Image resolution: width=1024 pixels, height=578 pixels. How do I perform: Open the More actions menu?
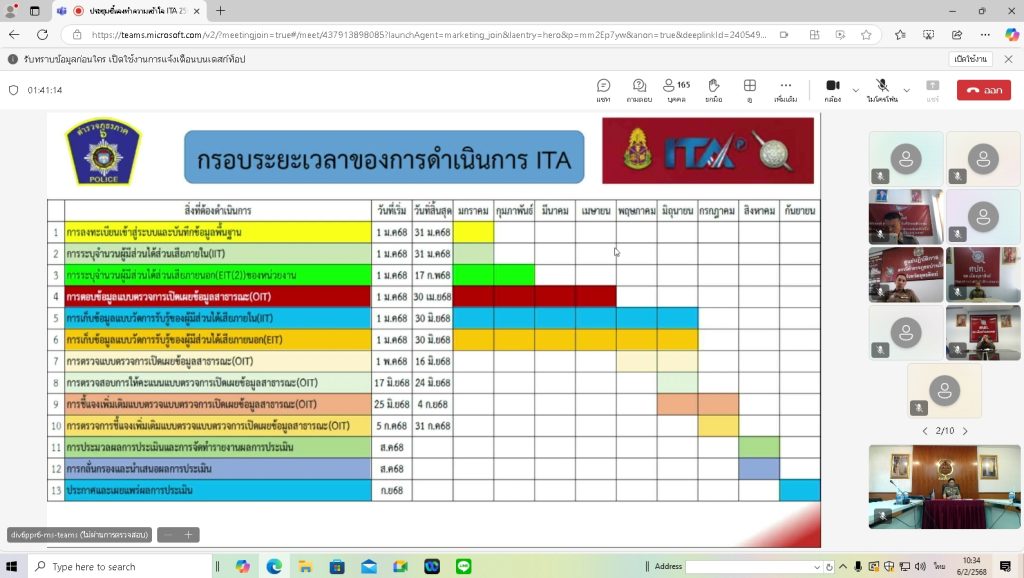click(786, 90)
